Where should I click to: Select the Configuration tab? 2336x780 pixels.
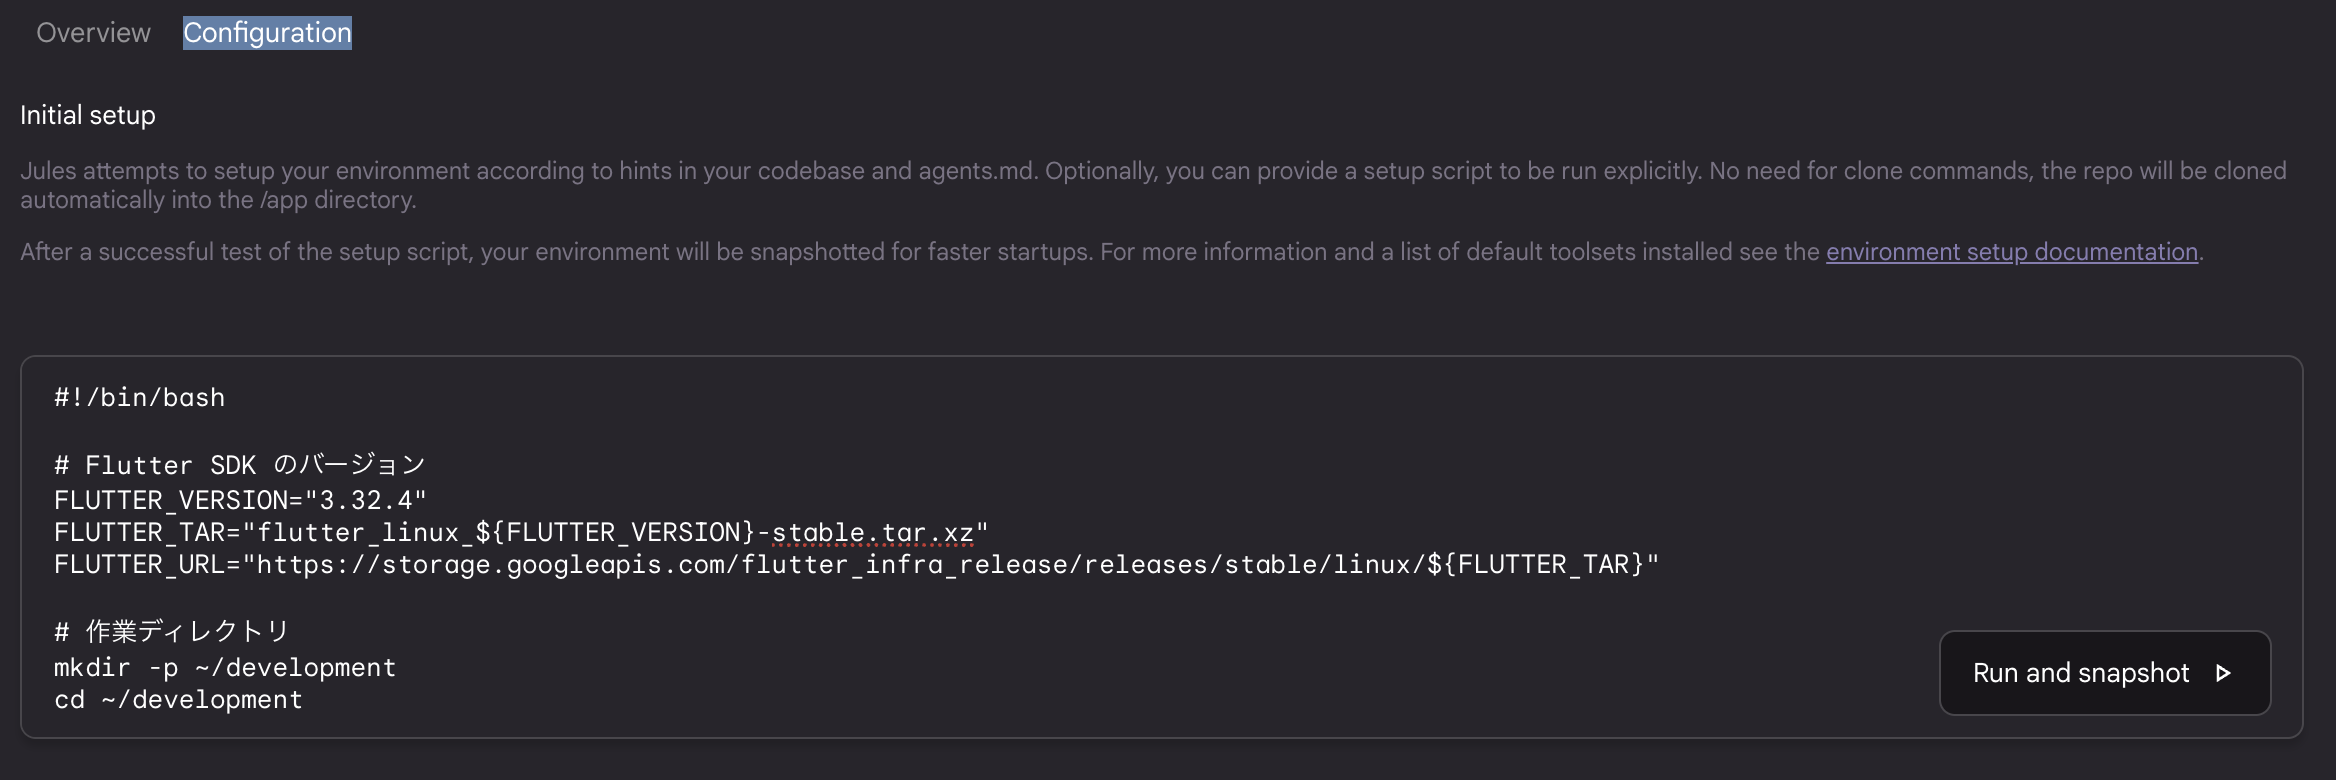[267, 33]
